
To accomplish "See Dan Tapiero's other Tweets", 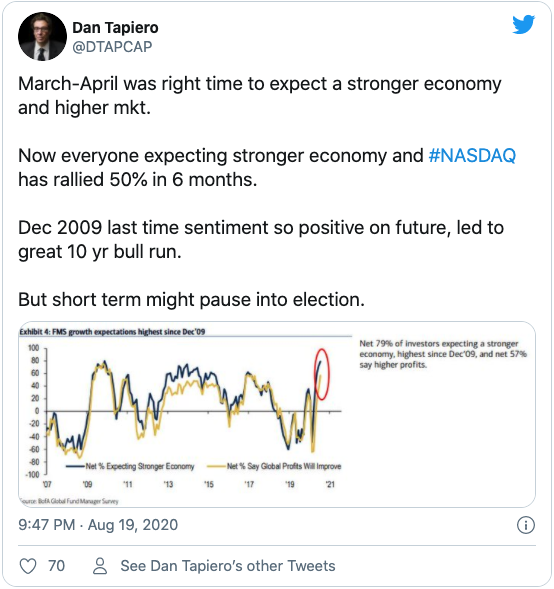I will (x=228, y=566).
